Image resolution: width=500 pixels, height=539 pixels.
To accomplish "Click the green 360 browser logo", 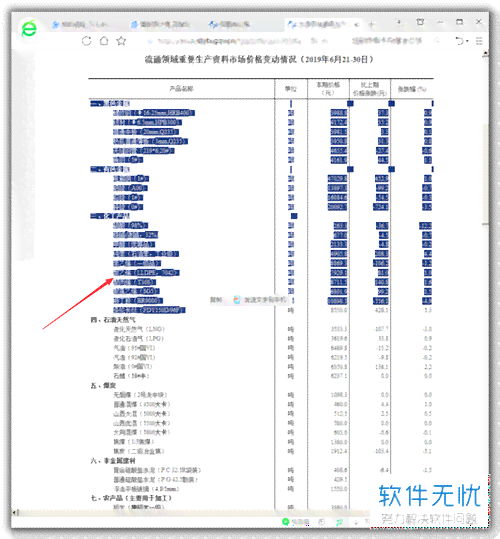I will pos(29,28).
